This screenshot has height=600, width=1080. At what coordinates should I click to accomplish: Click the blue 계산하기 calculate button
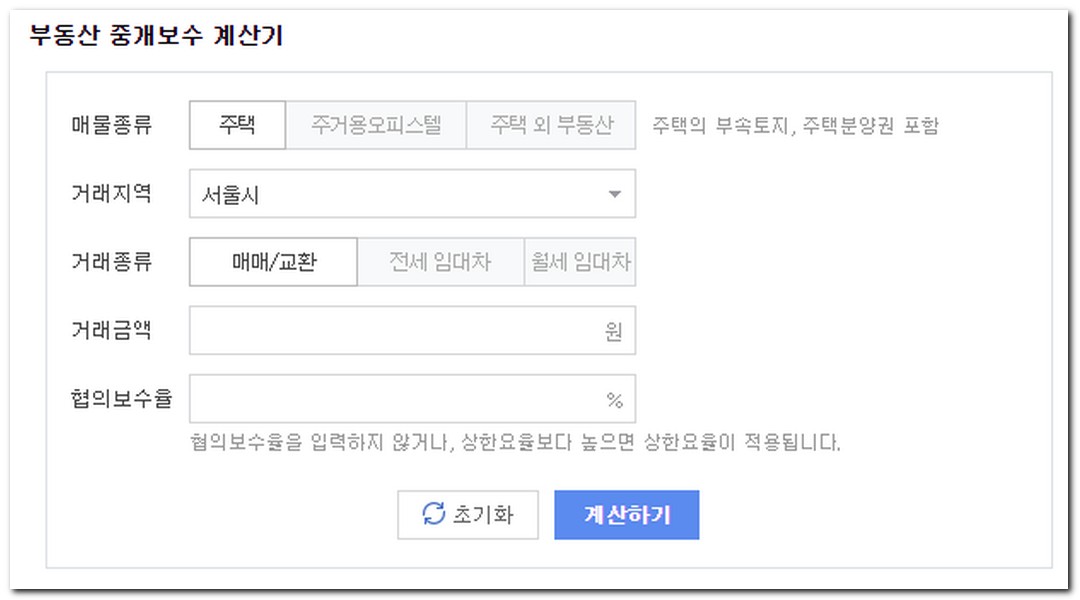(x=628, y=515)
